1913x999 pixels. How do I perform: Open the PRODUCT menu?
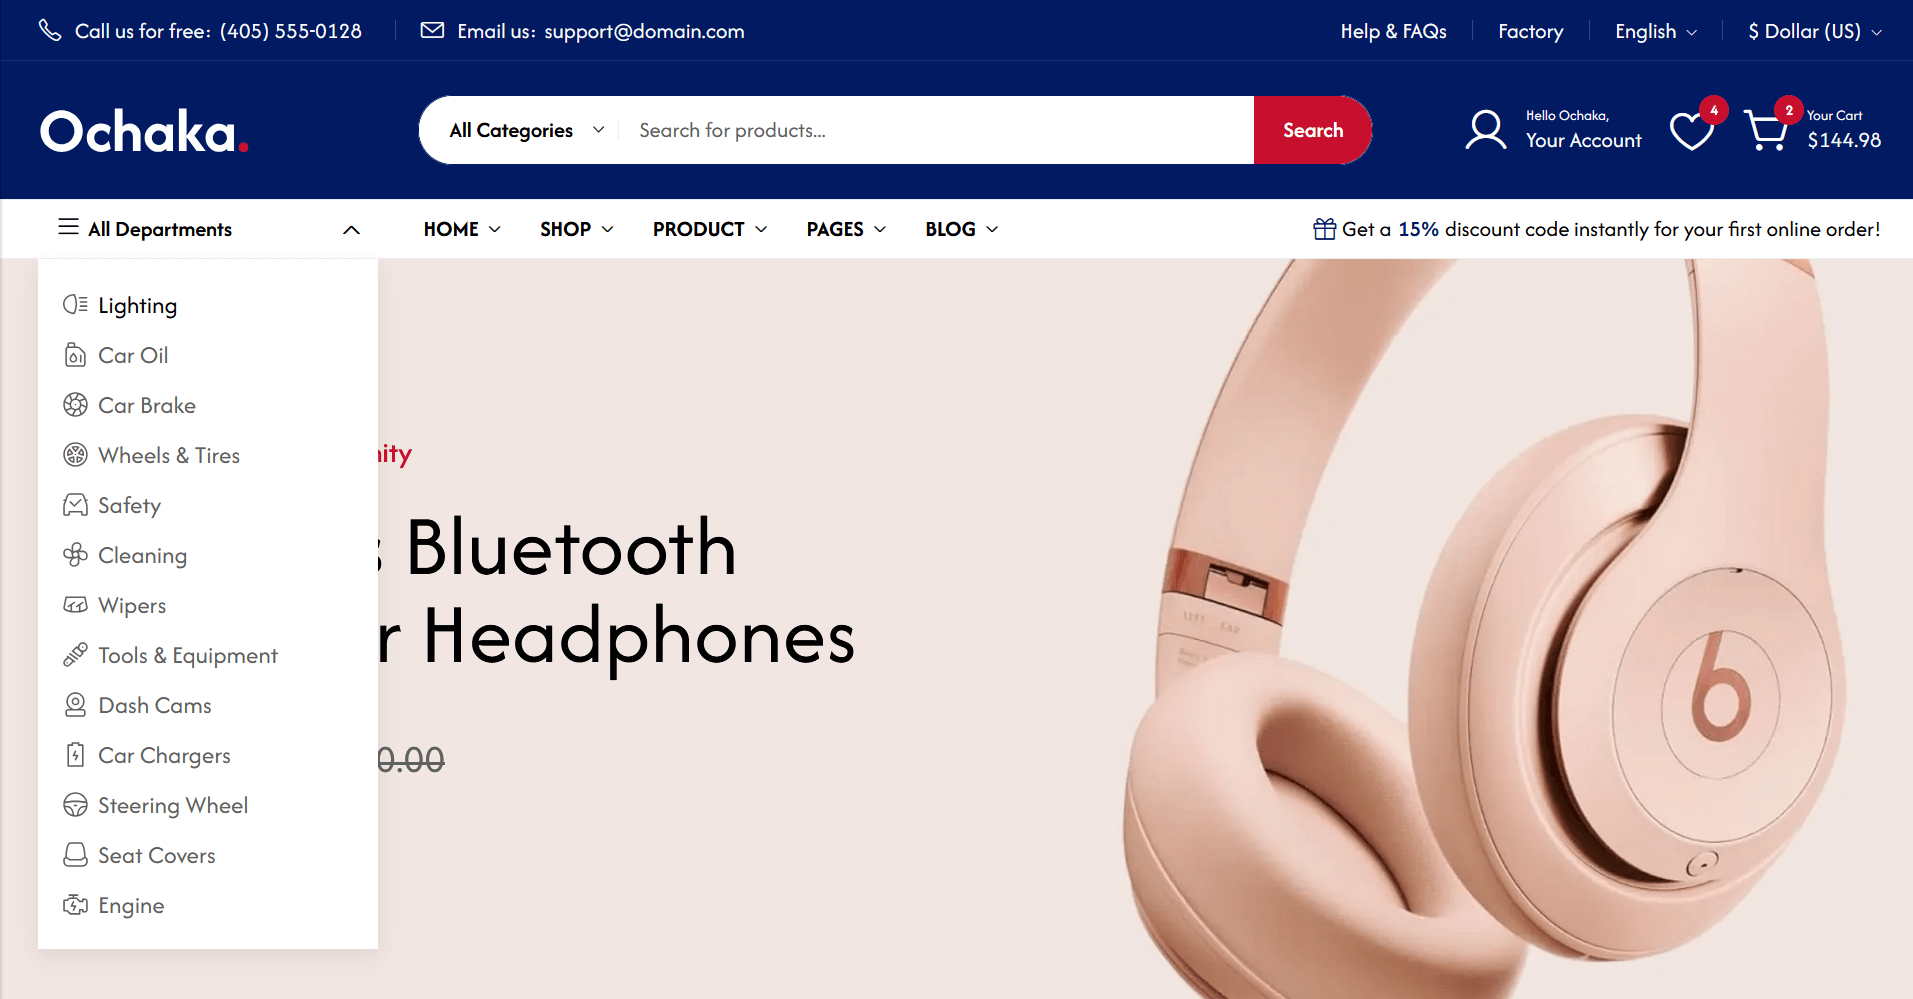(x=710, y=229)
